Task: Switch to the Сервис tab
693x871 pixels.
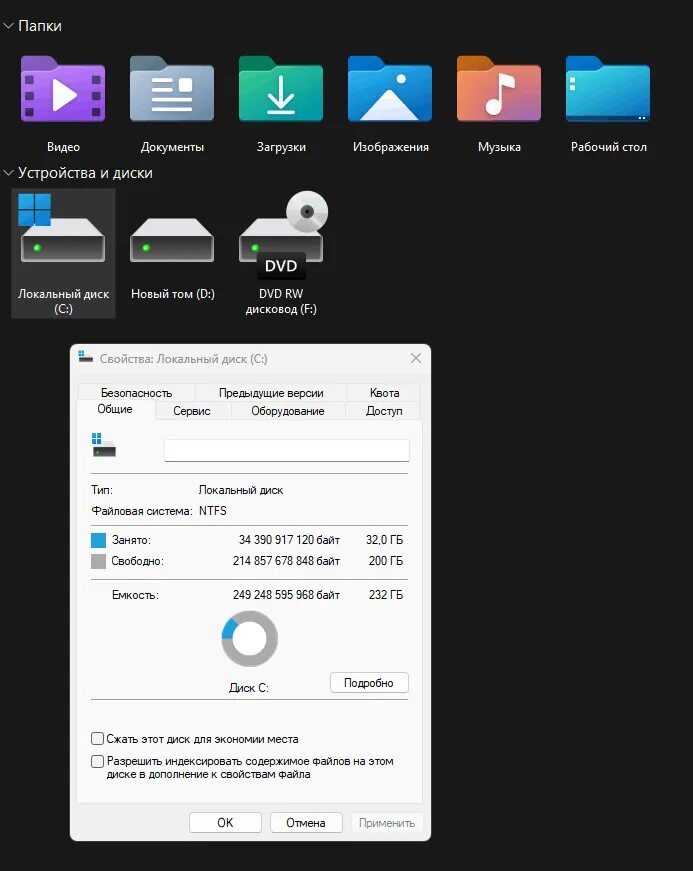Action: click(x=192, y=411)
